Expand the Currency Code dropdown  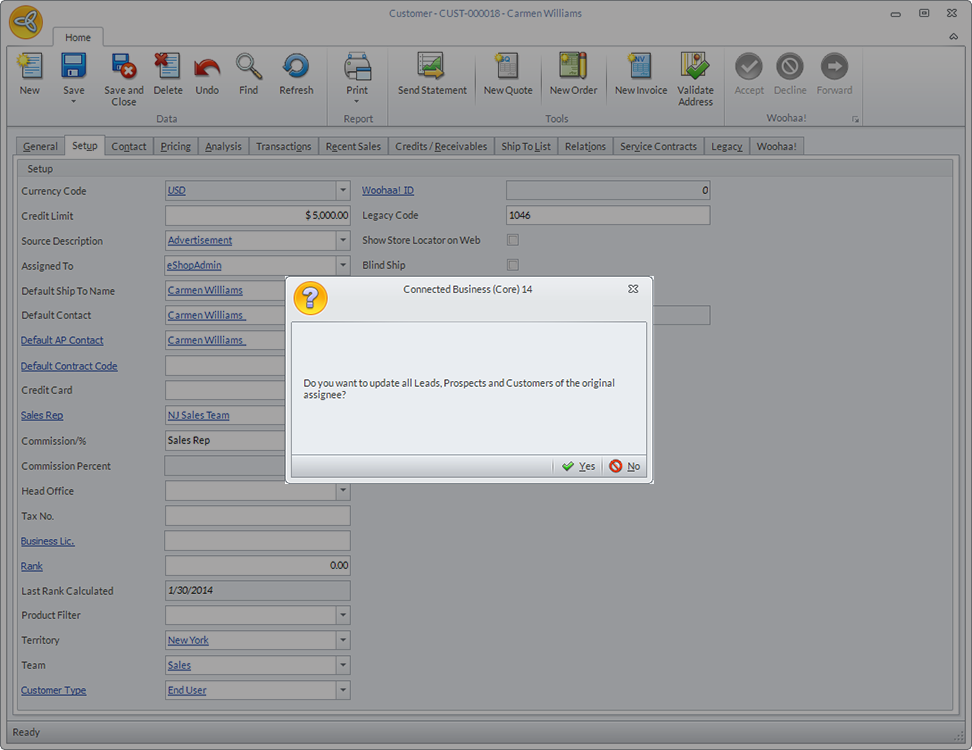coord(343,191)
